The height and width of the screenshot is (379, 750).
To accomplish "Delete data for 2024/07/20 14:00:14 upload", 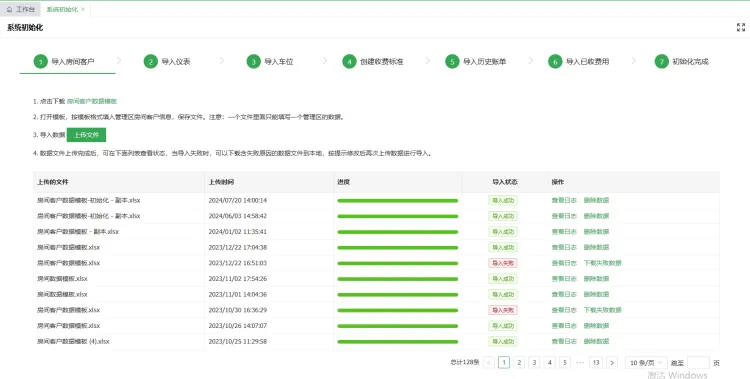I will pos(596,201).
